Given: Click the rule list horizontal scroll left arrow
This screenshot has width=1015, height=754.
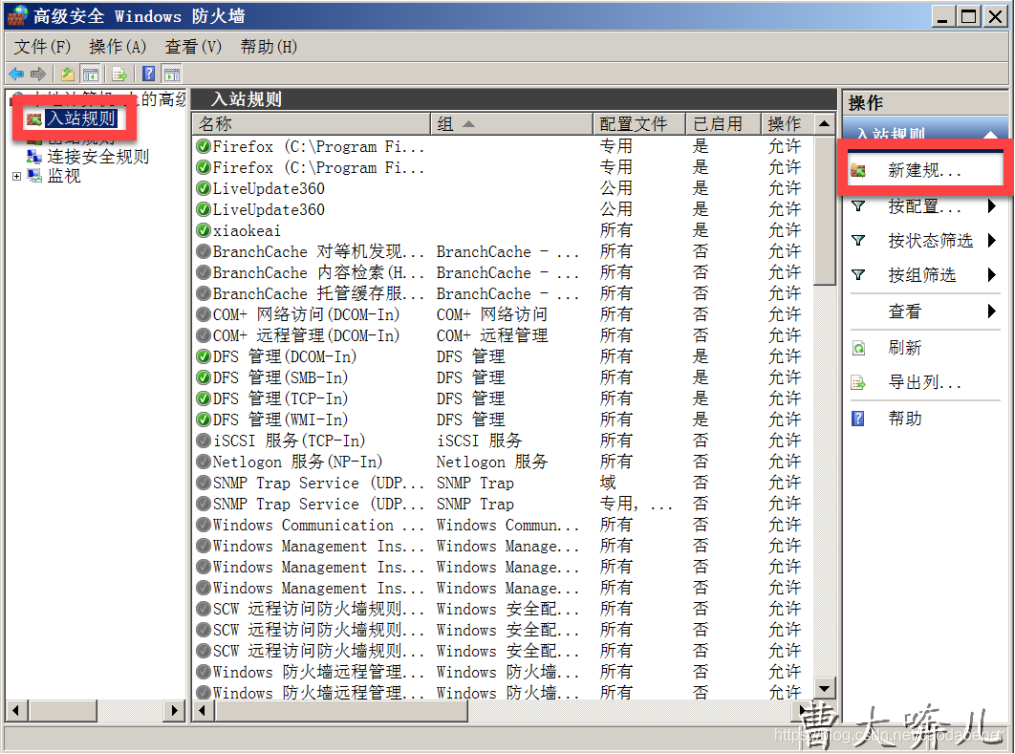Looking at the screenshot, I should click(x=203, y=711).
